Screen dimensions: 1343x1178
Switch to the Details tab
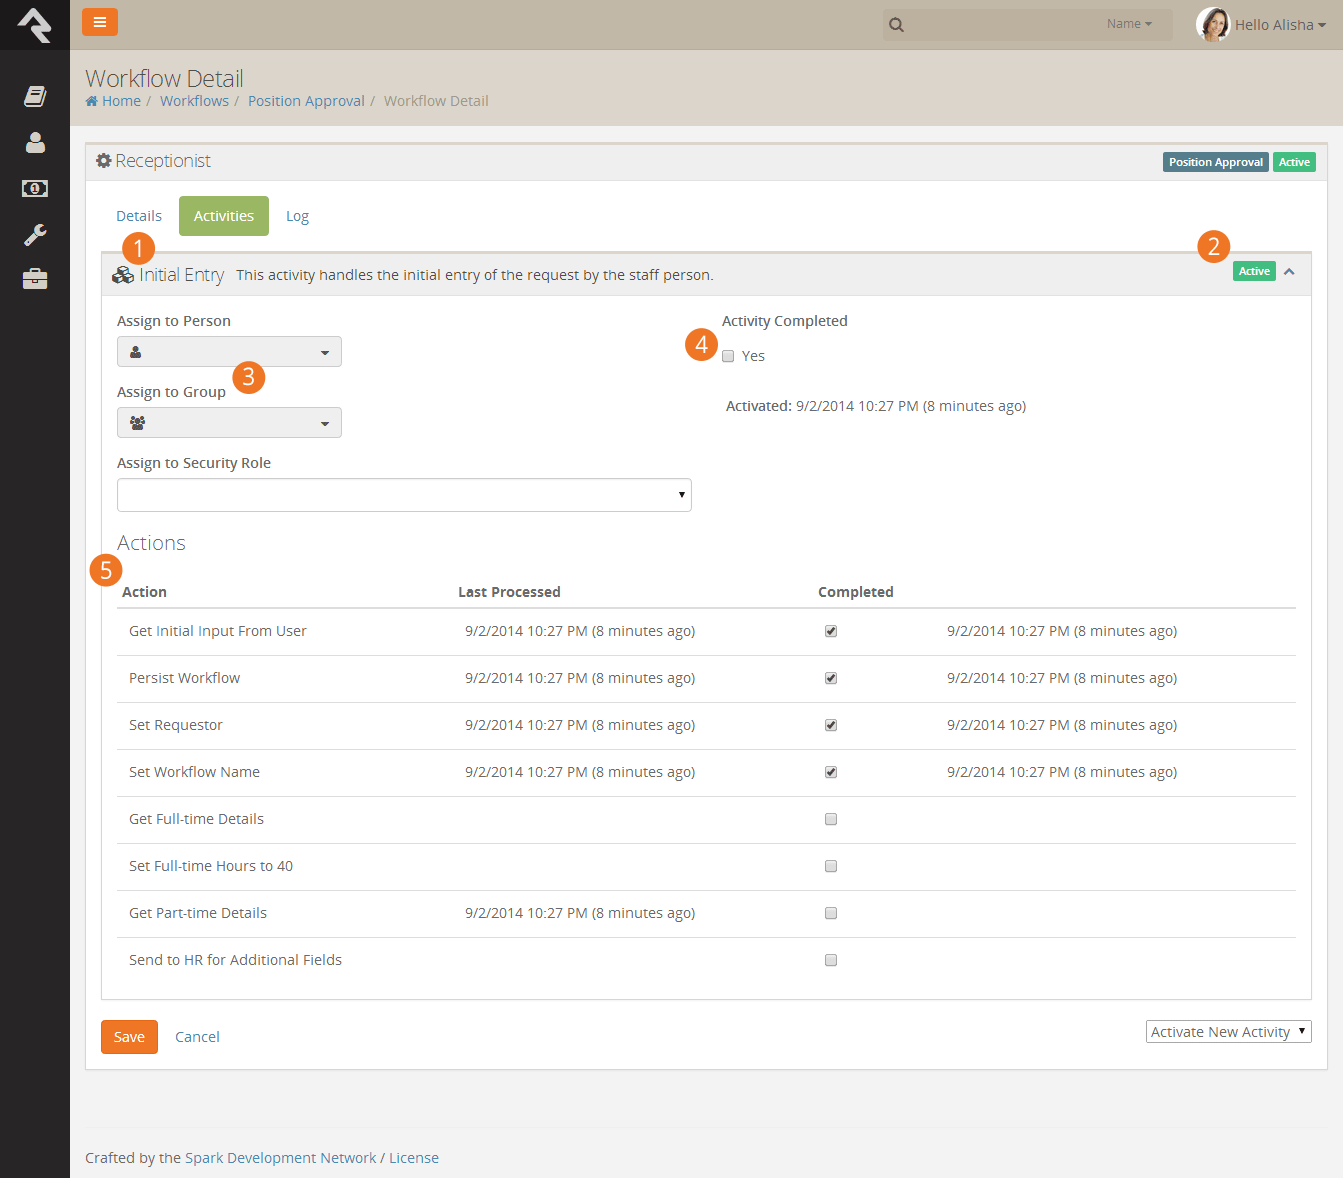tap(139, 216)
